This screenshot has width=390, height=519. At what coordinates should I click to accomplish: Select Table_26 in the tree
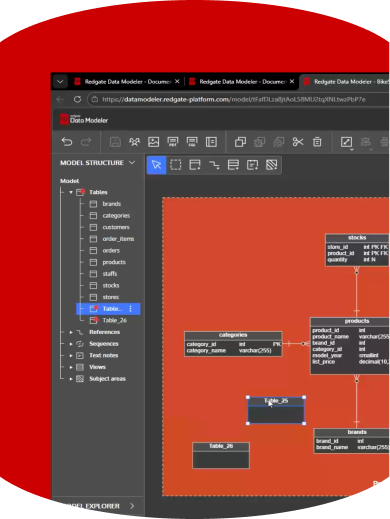click(114, 321)
